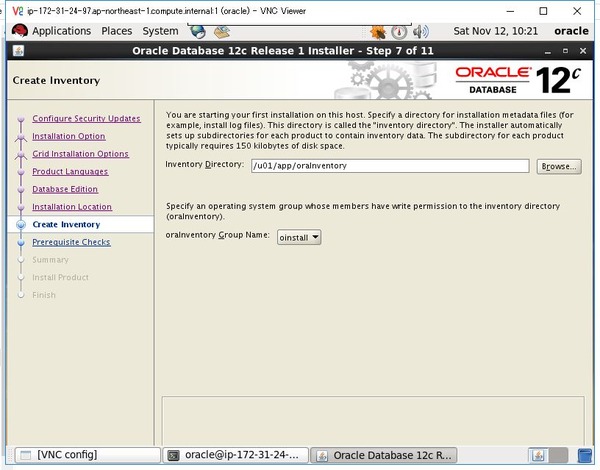Click the VNC Viewer logo icon
Viewport: 600px width, 470px height.
[x=18, y=11]
